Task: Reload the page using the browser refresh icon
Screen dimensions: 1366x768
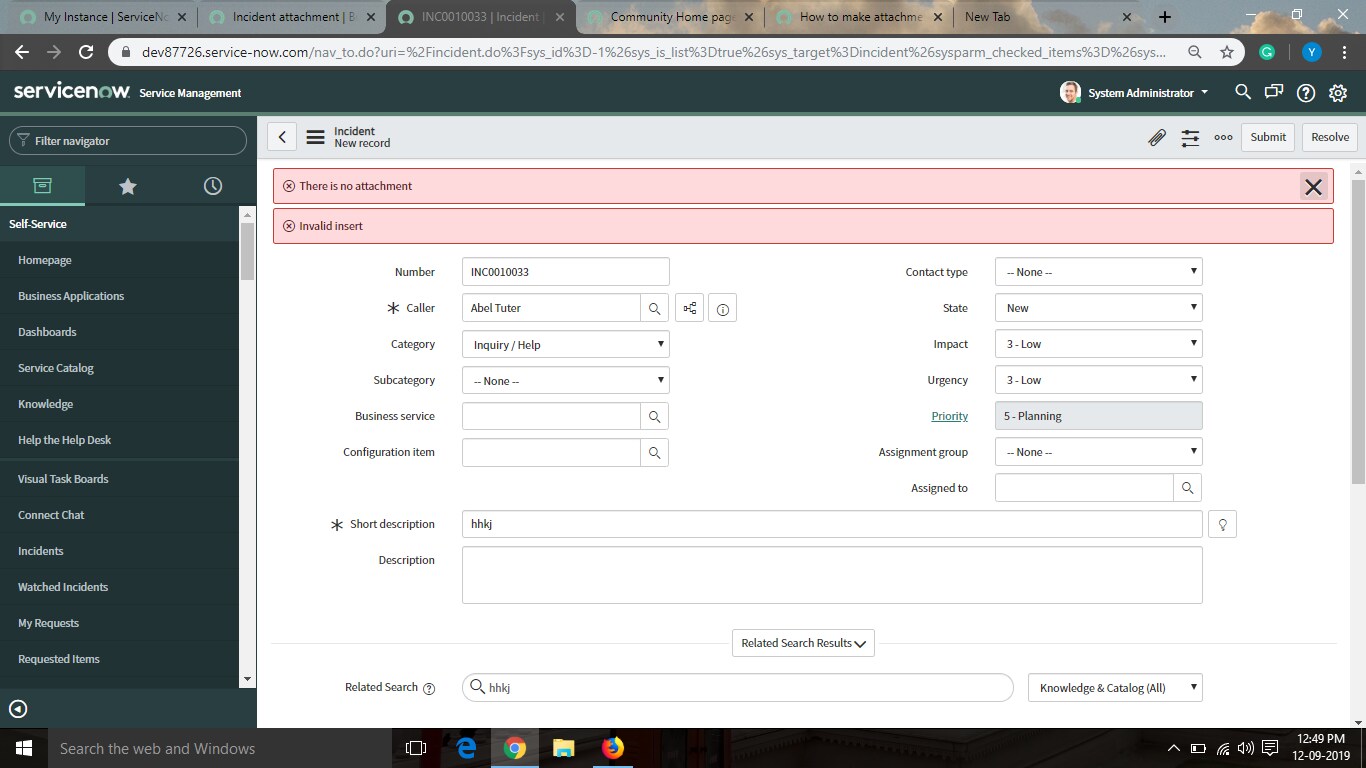Action: click(x=86, y=52)
